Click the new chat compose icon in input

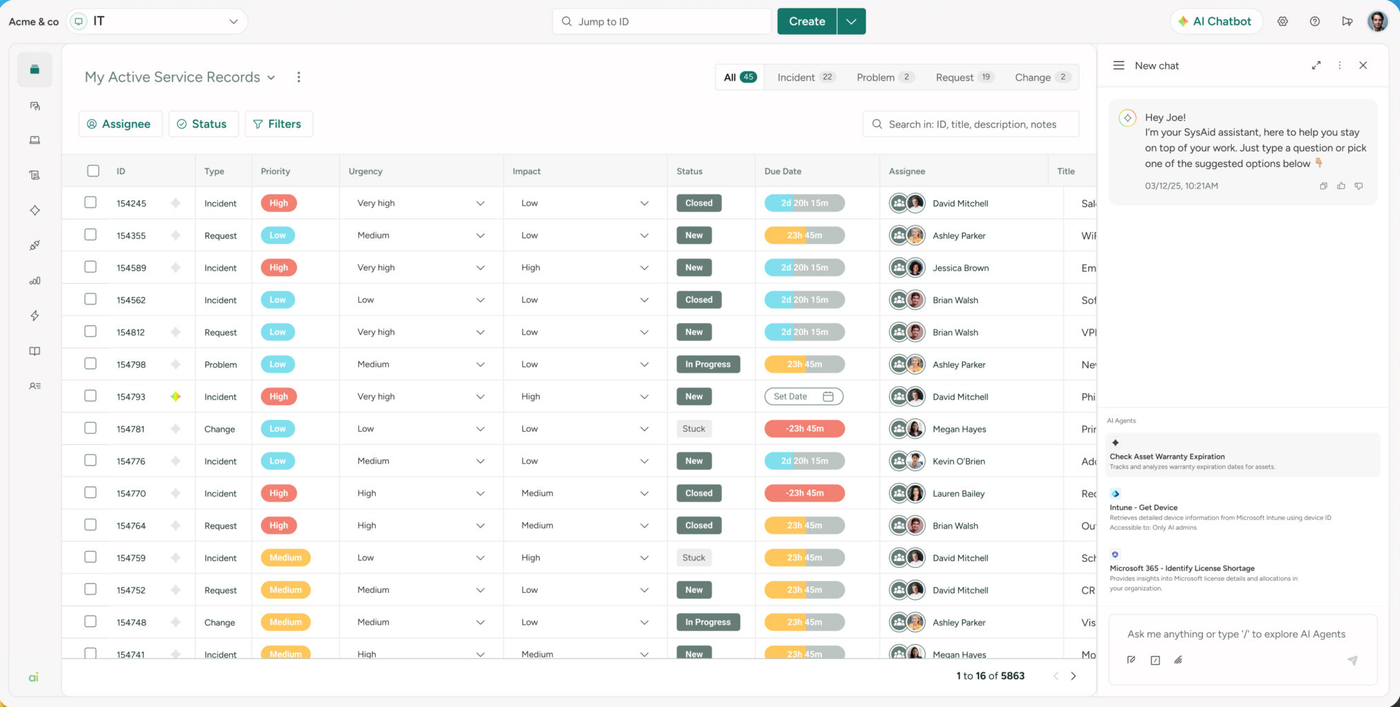point(1131,660)
